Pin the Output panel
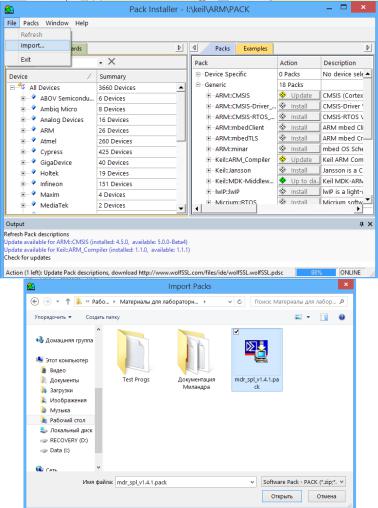 362,224
